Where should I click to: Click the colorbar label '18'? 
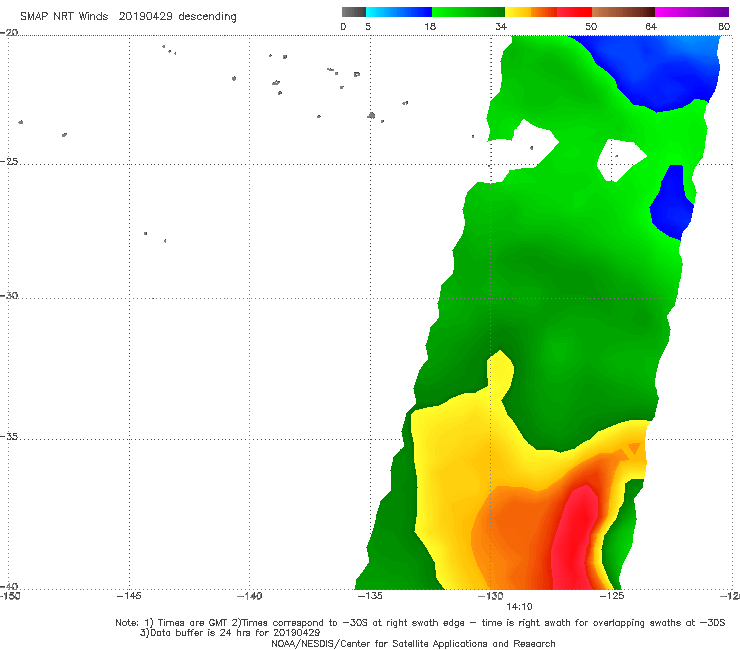tap(430, 26)
